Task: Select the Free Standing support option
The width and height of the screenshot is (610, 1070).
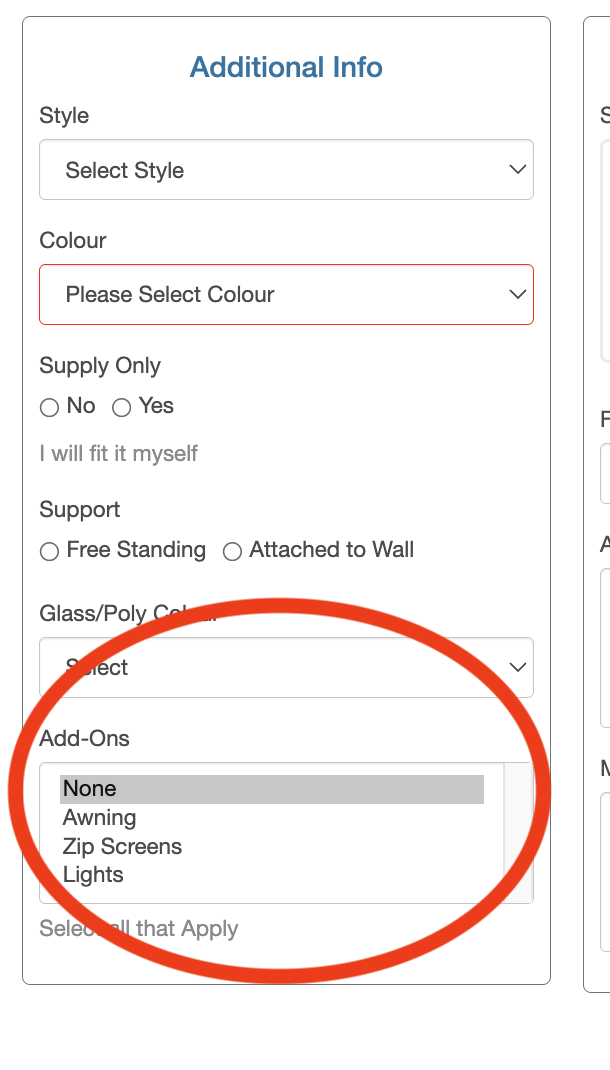Action: (x=49, y=551)
